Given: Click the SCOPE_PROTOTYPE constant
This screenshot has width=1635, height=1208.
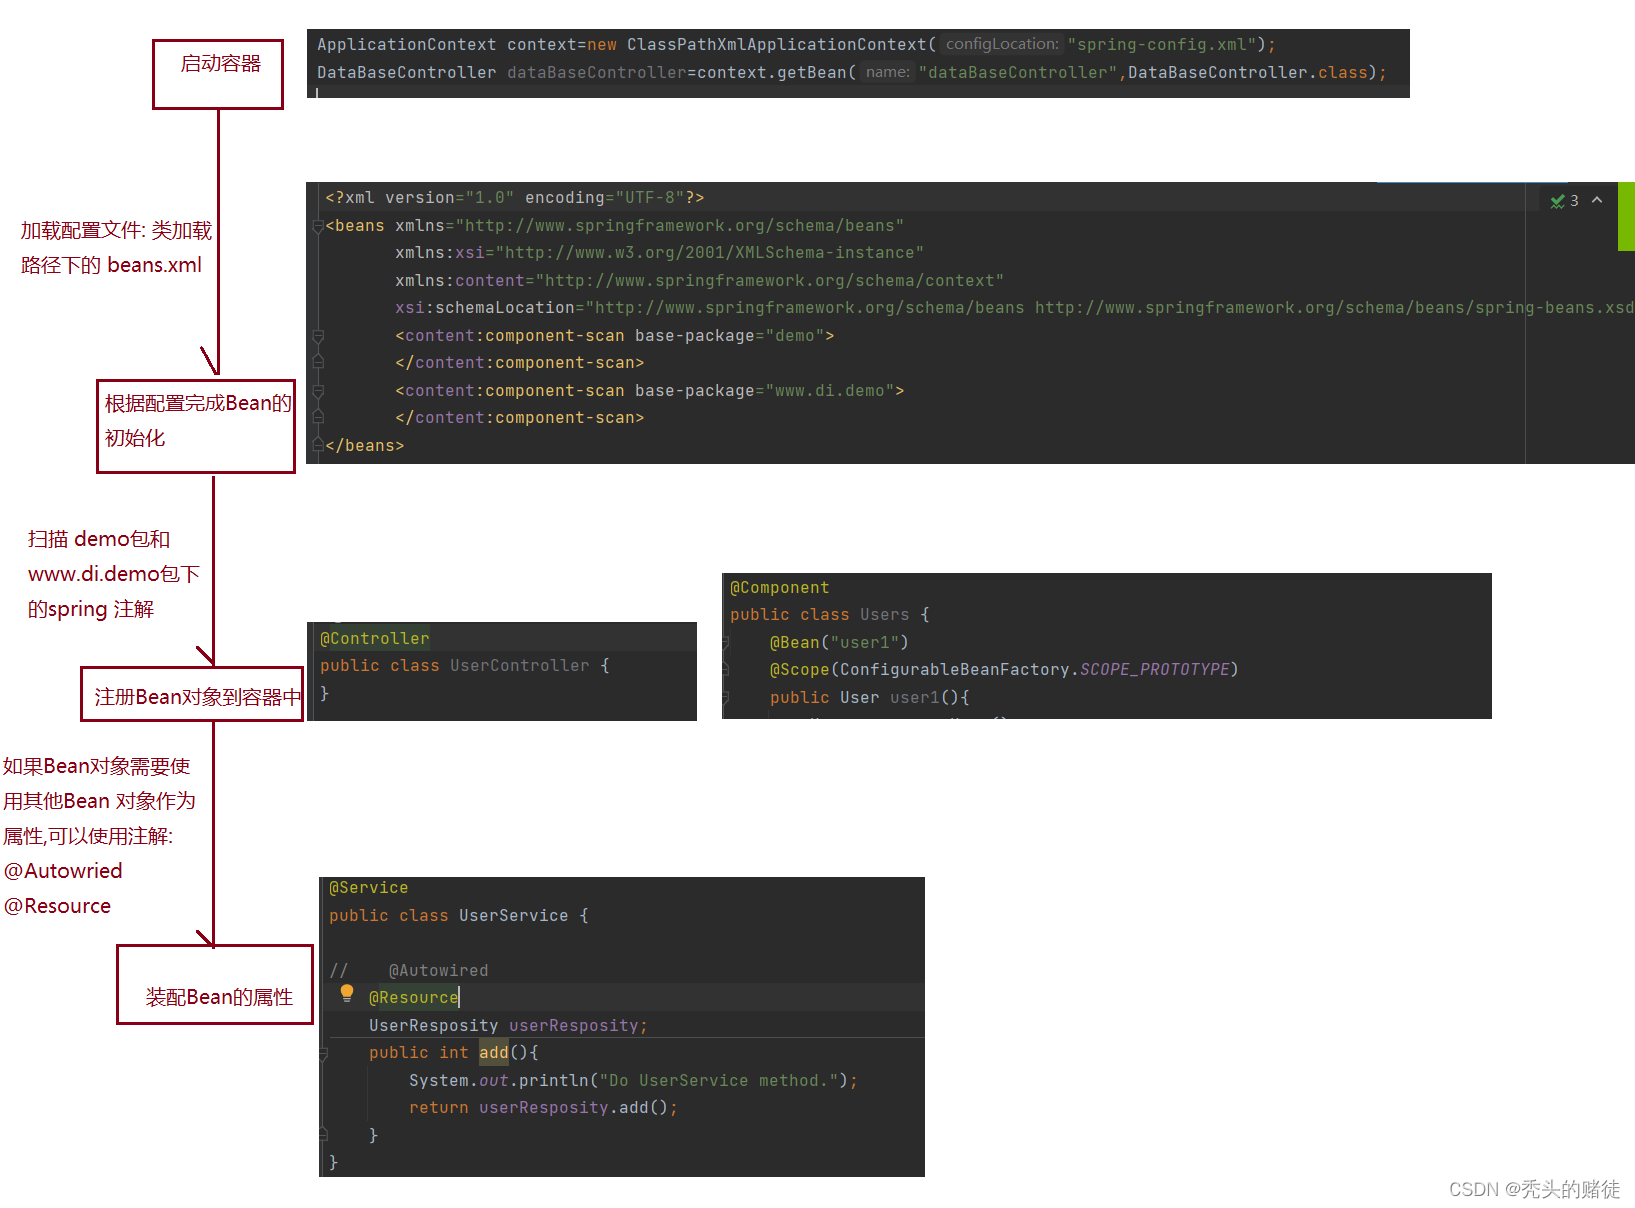Looking at the screenshot, I should click(1154, 670).
